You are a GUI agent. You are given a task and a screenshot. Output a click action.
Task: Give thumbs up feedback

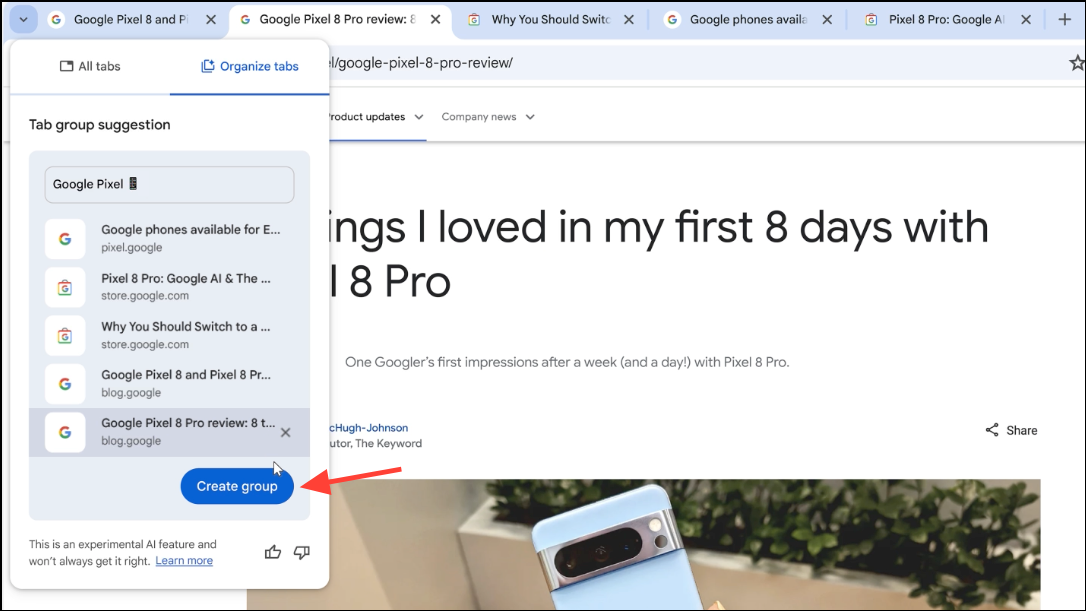pyautogui.click(x=273, y=552)
